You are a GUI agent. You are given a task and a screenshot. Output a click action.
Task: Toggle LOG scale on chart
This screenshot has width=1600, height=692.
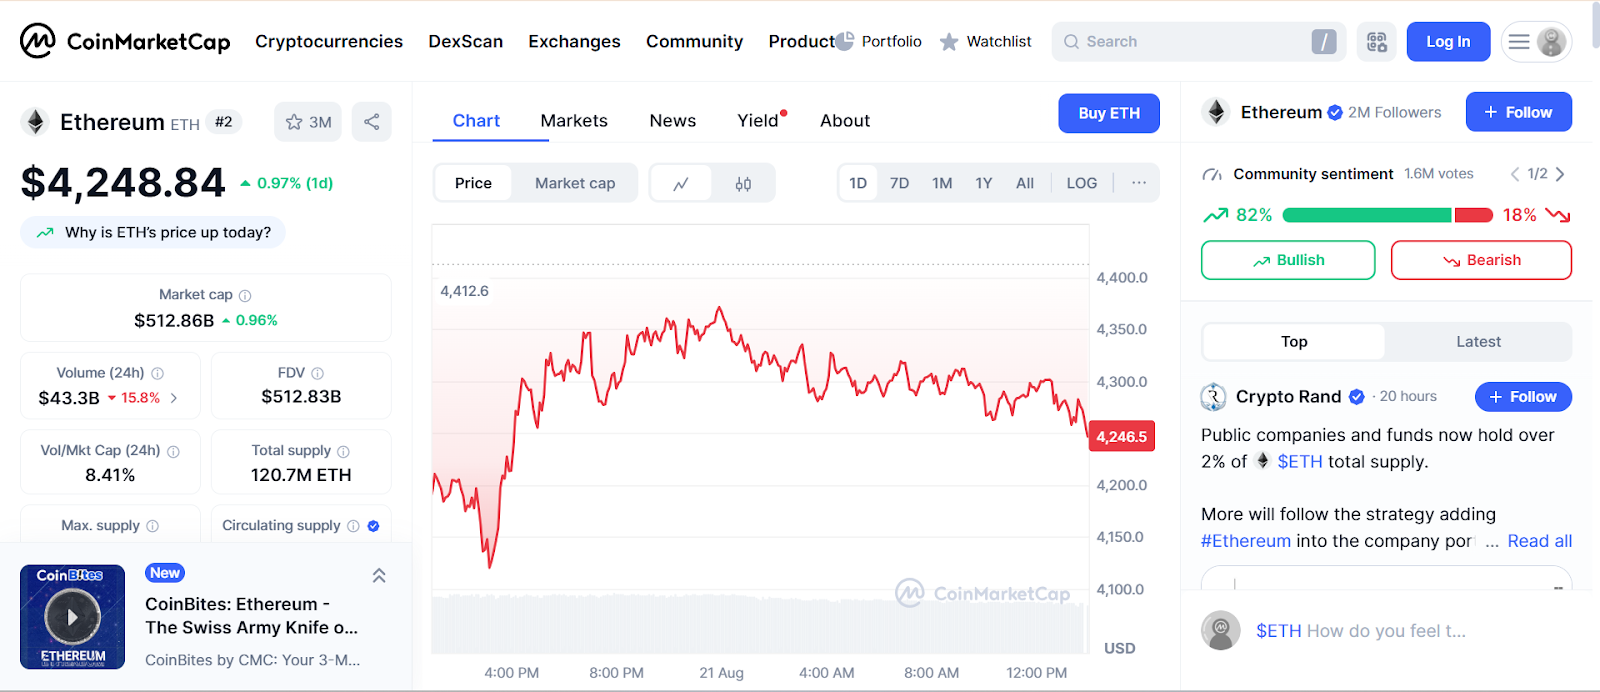1082,183
